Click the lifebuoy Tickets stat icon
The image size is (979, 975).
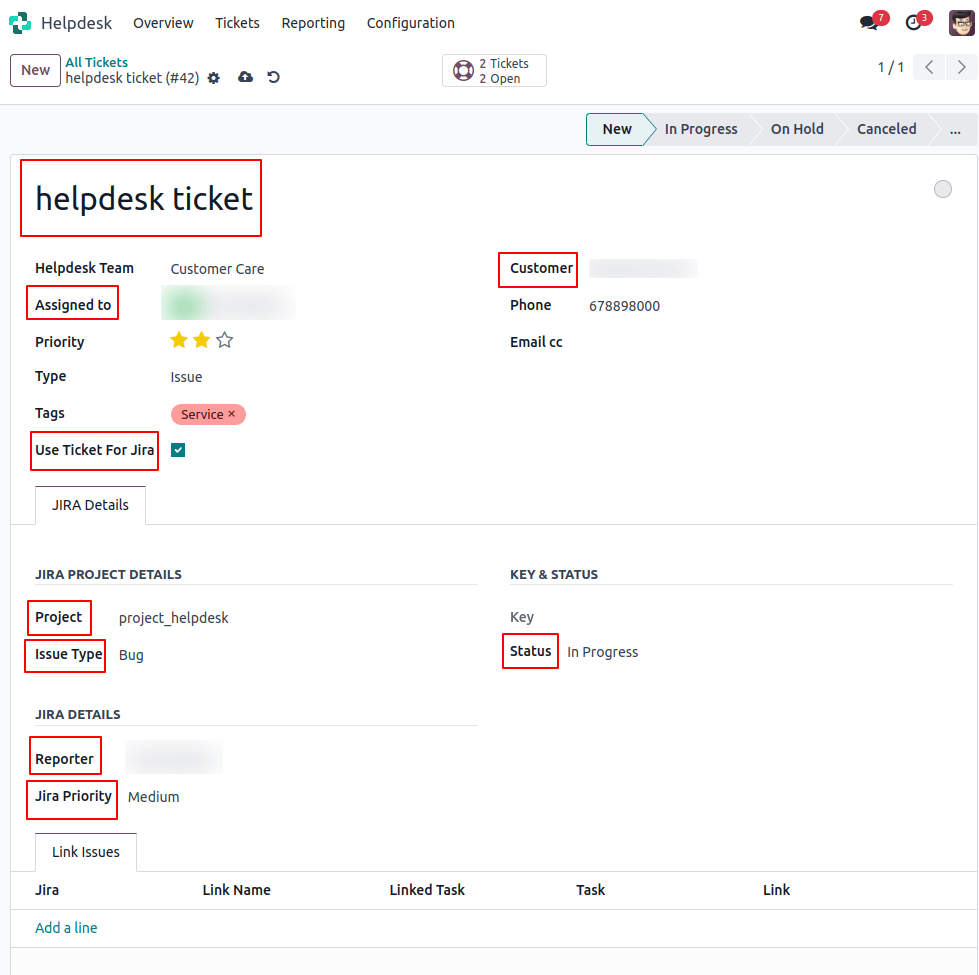[x=463, y=71]
